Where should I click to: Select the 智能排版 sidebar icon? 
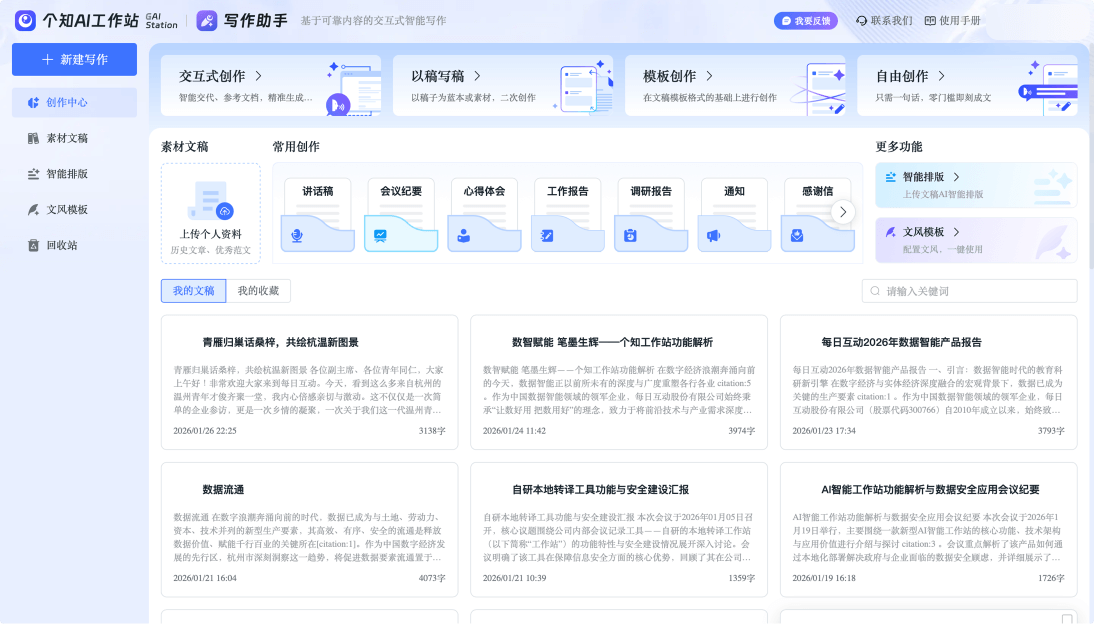[x=34, y=174]
